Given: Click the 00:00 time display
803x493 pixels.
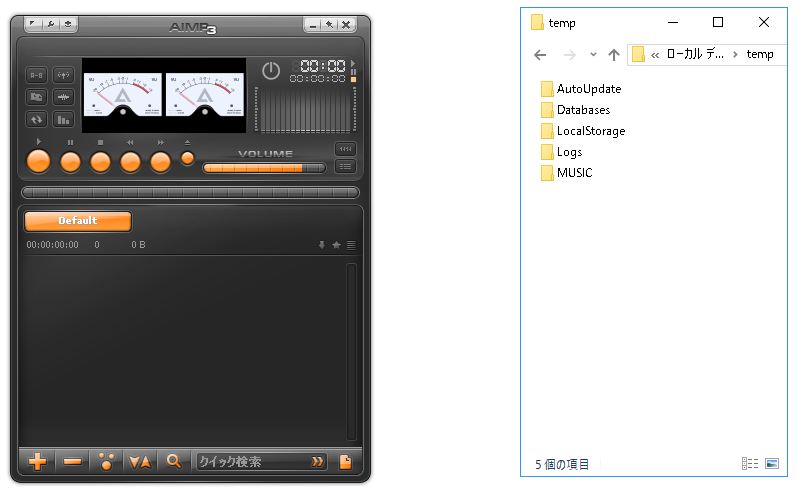Looking at the screenshot, I should point(322,66).
